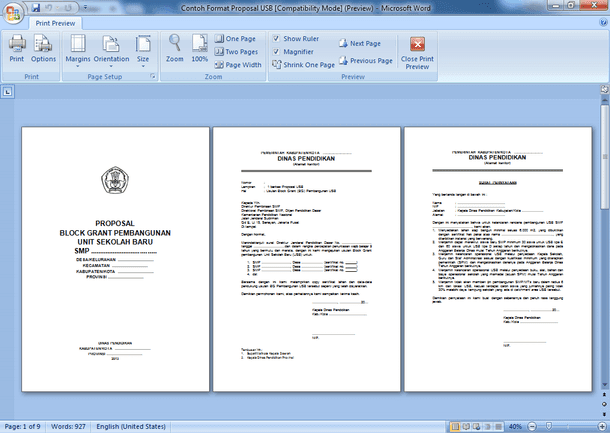
Task: Switch to Draft view
Action: 498,427
